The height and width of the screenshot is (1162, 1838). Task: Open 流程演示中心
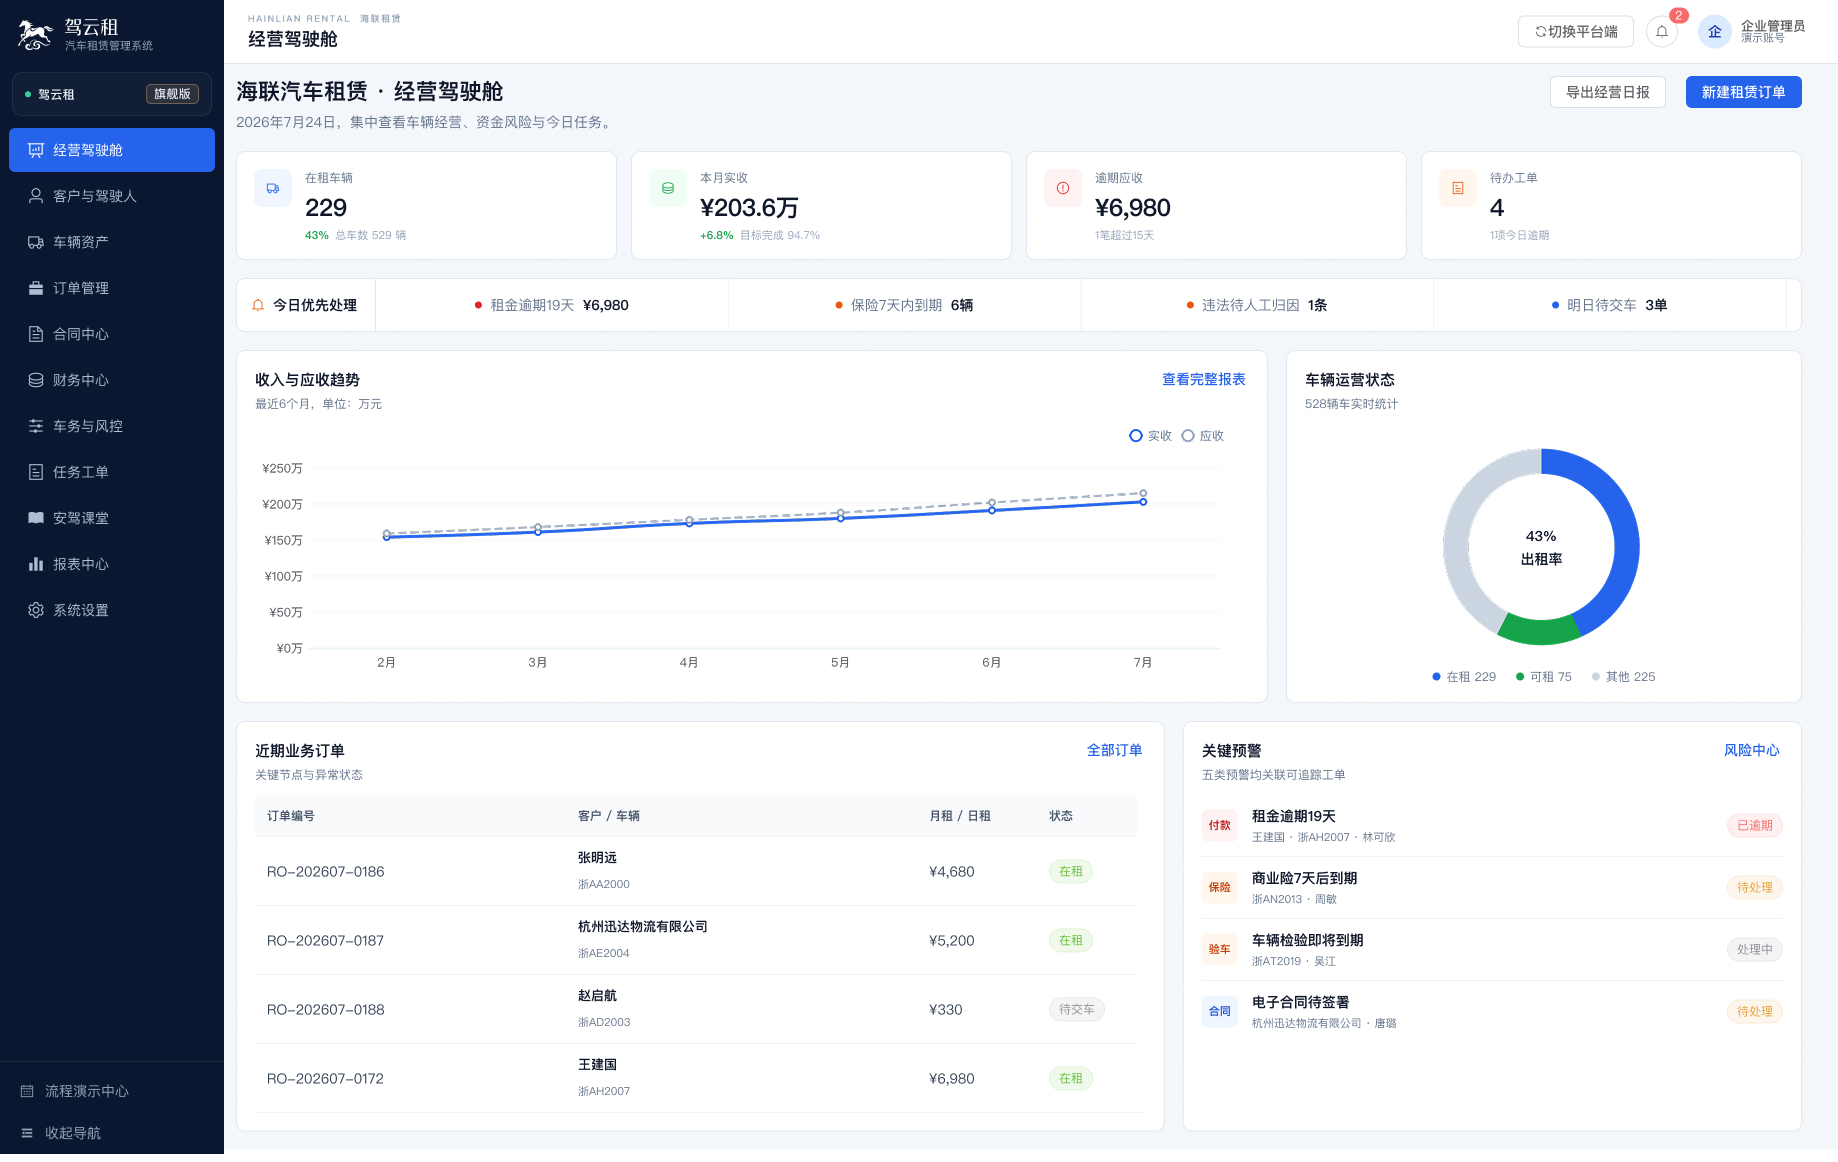[112, 1091]
